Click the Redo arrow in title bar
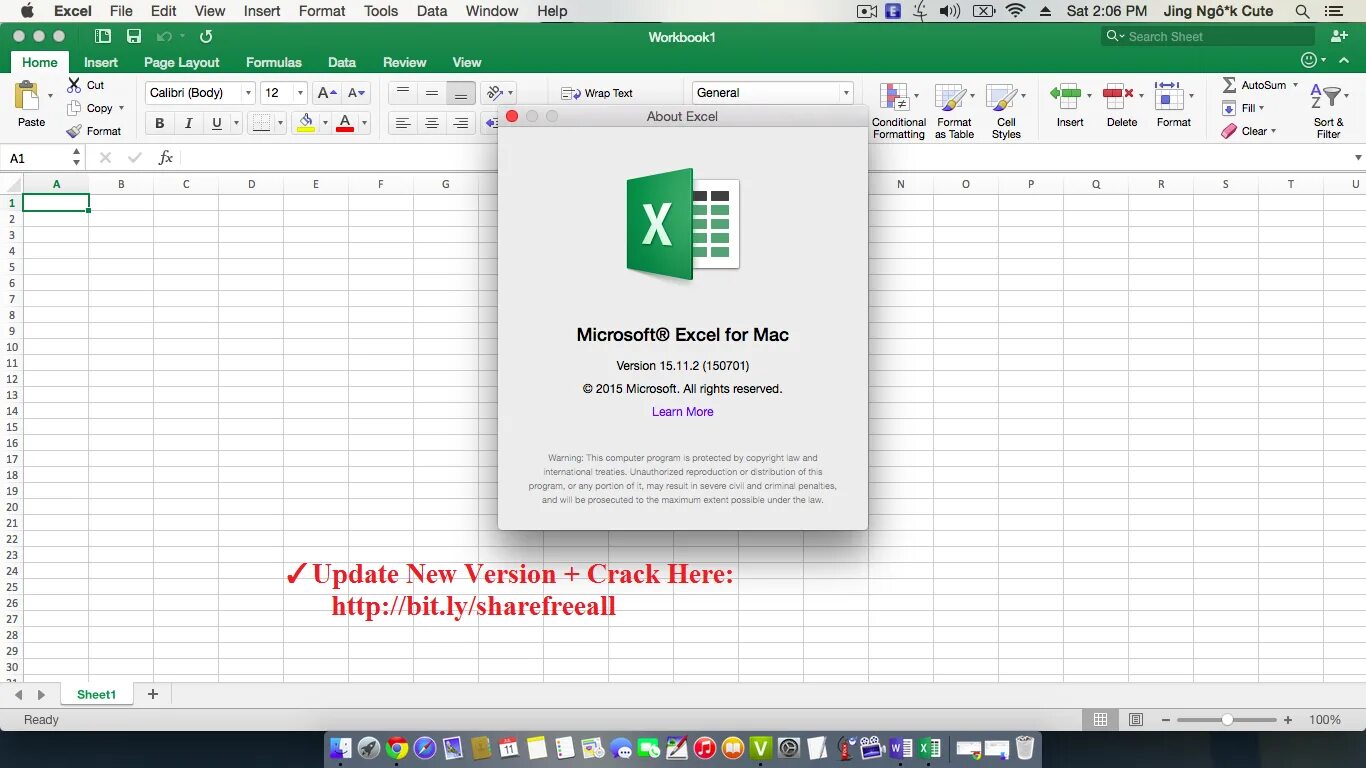 206,36
